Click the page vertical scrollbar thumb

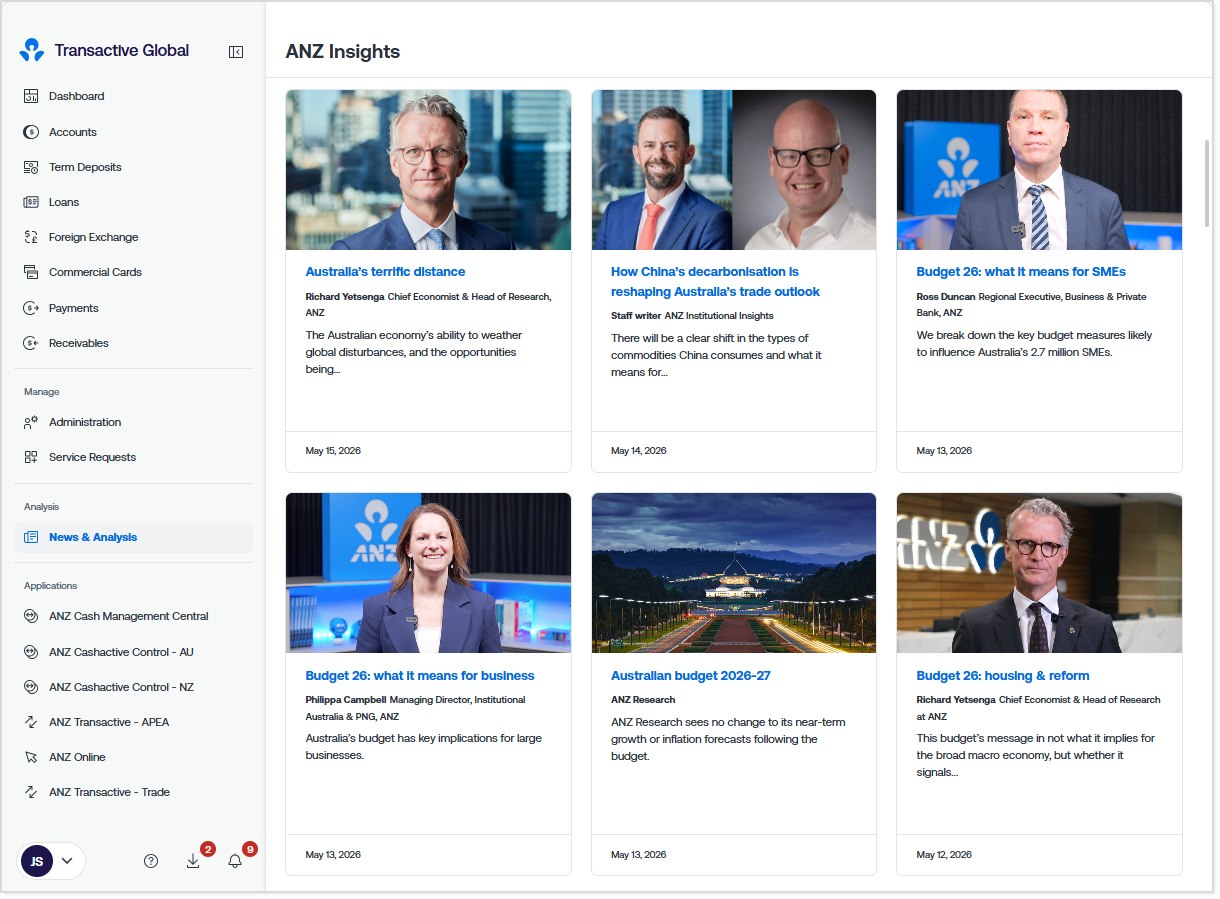pyautogui.click(x=1207, y=182)
